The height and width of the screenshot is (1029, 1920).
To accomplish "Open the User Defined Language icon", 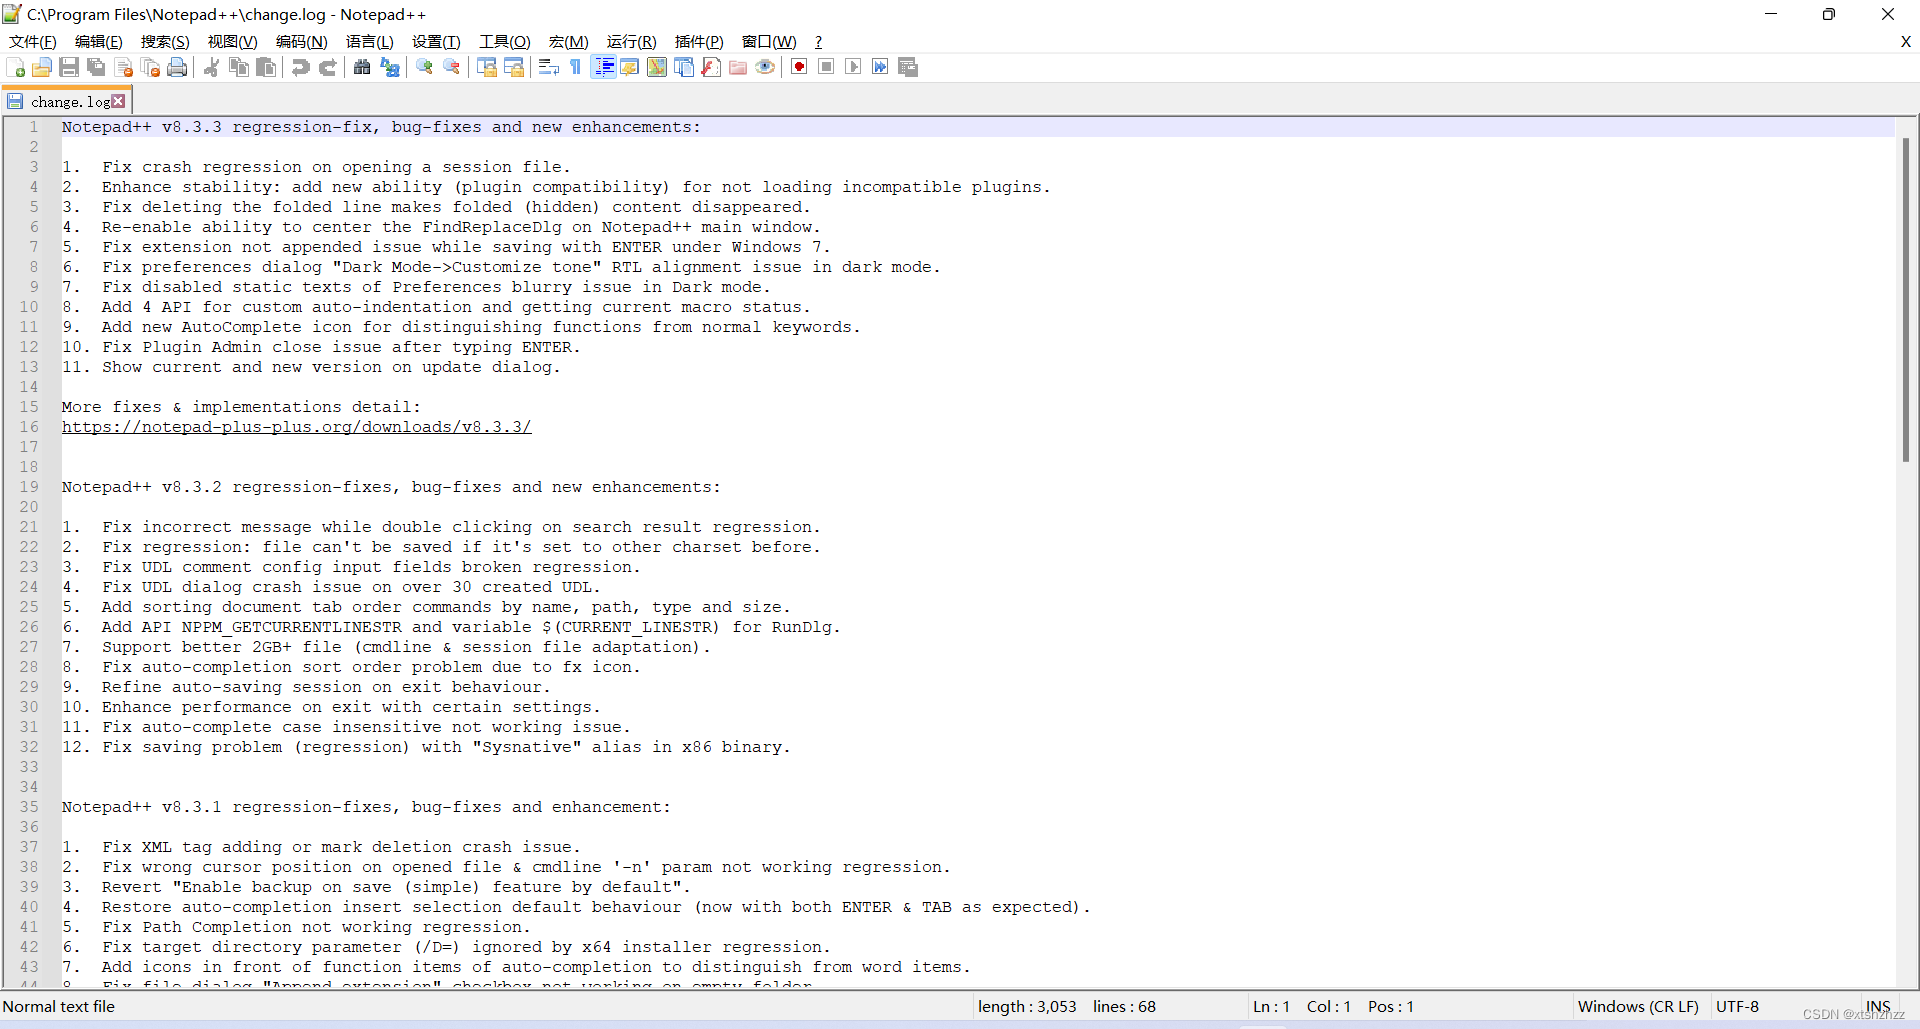I will 630,67.
